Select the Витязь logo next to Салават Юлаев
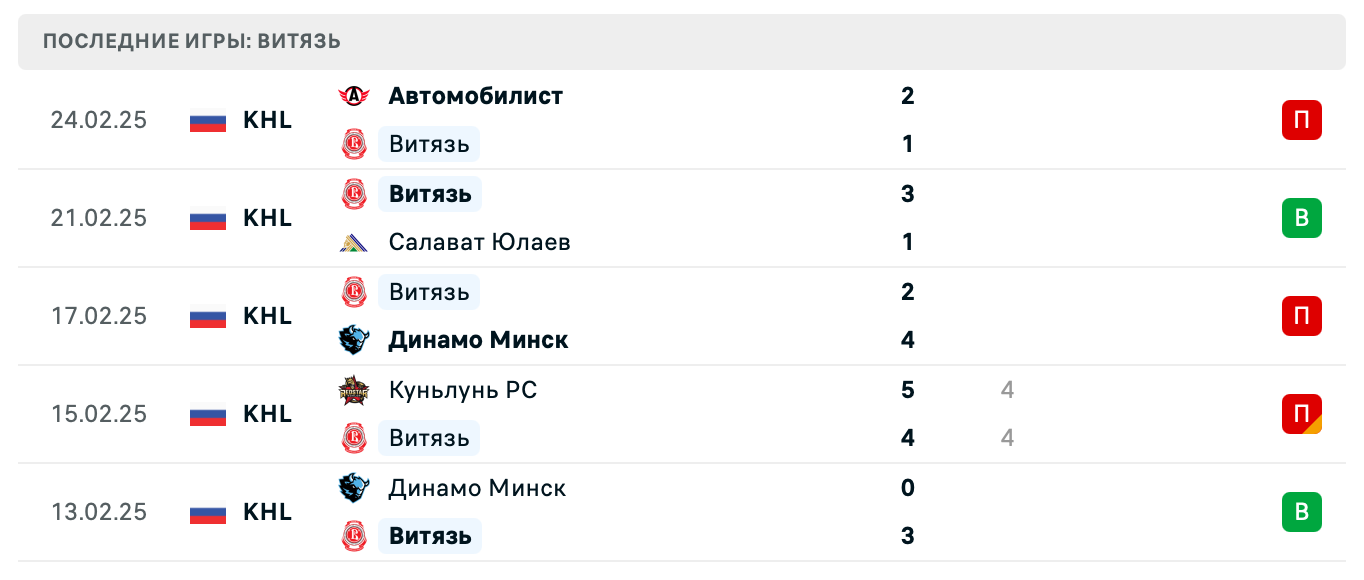 point(354,194)
